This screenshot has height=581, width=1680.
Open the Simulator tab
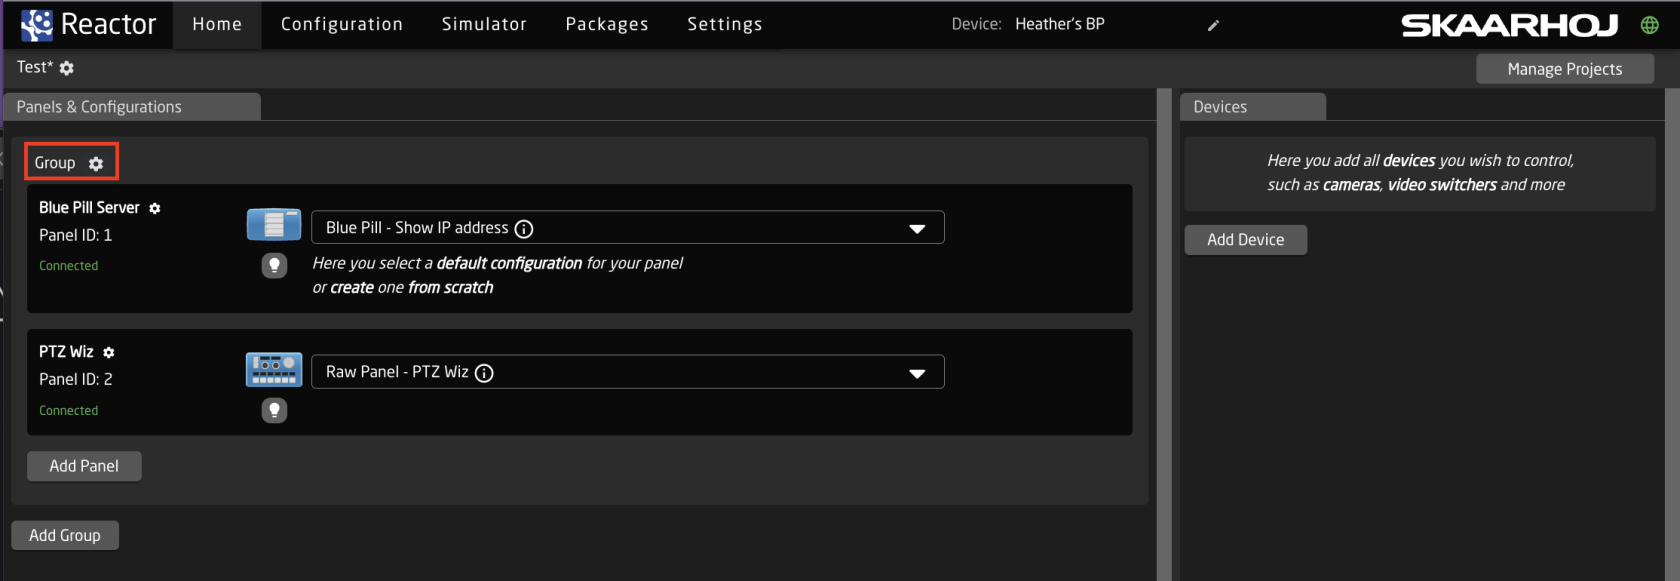coord(484,24)
